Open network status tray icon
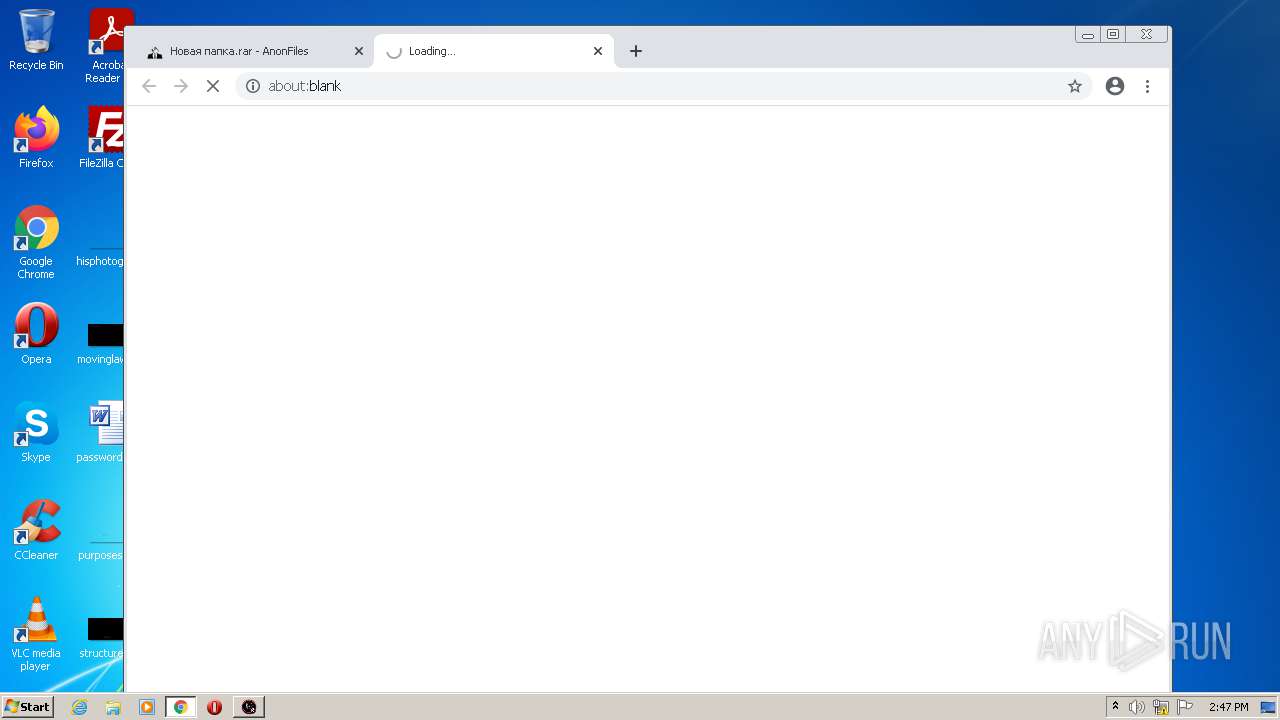Viewport: 1280px width, 720px height. [x=1161, y=707]
